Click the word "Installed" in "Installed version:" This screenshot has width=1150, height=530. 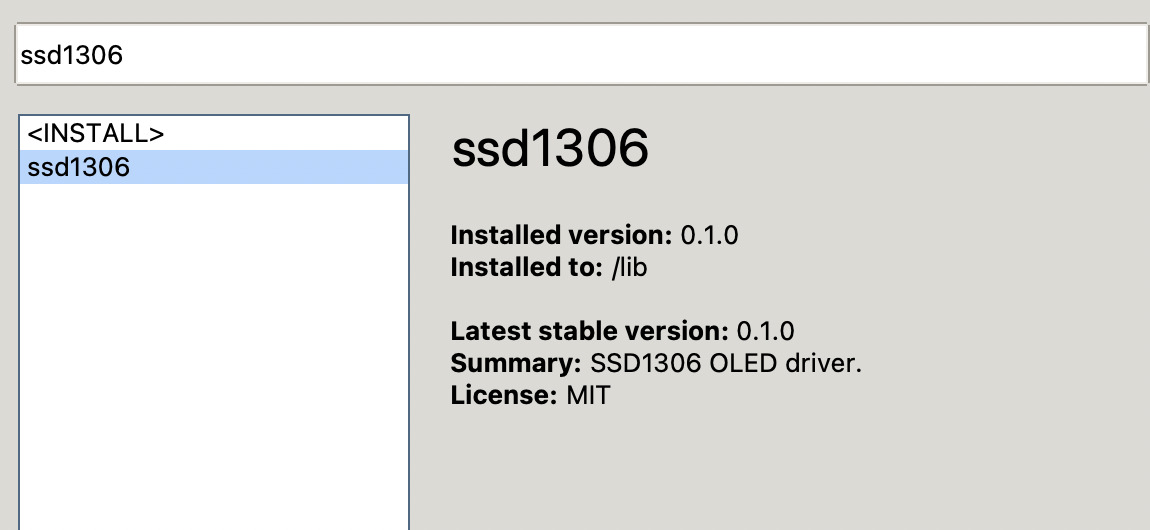(504, 236)
